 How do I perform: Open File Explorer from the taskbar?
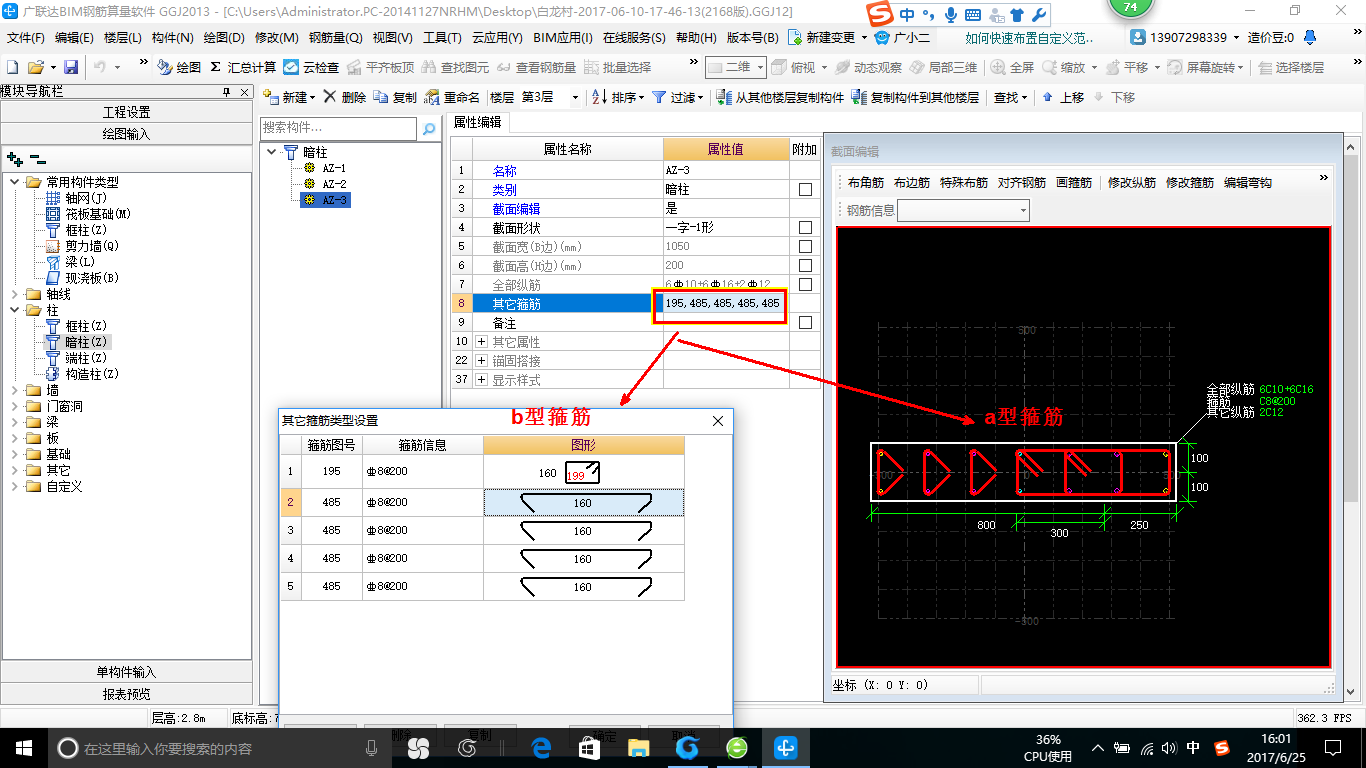point(638,747)
